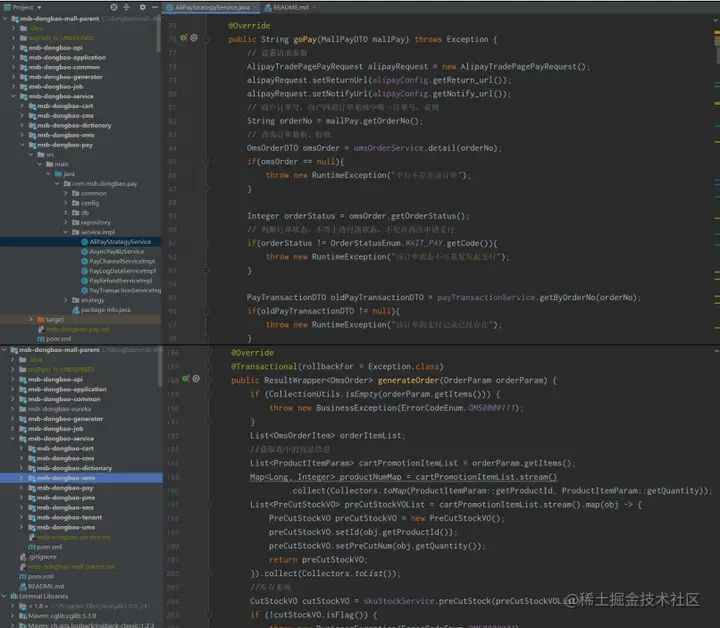
Task: Click the PayChannelServiceImpl class icon
Action: 84,261
